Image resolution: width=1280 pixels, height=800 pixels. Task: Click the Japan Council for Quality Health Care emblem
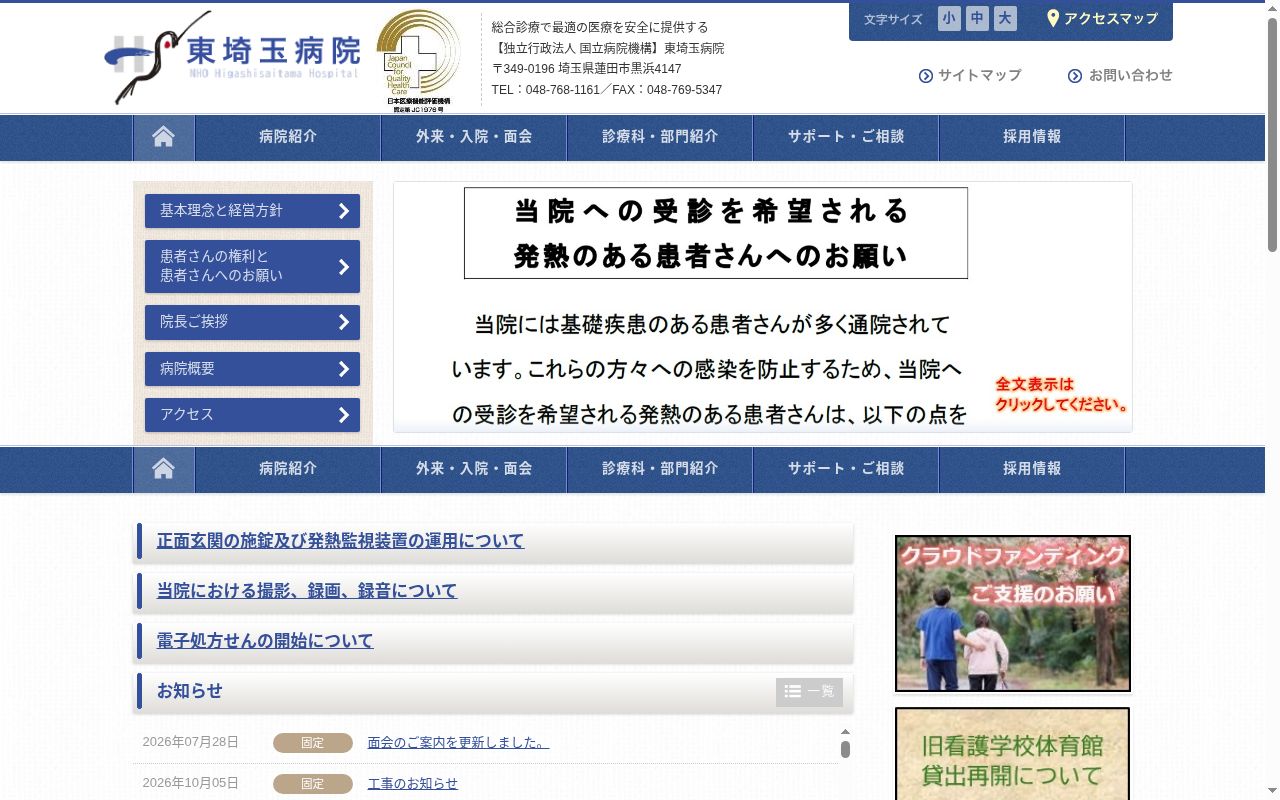click(x=418, y=60)
